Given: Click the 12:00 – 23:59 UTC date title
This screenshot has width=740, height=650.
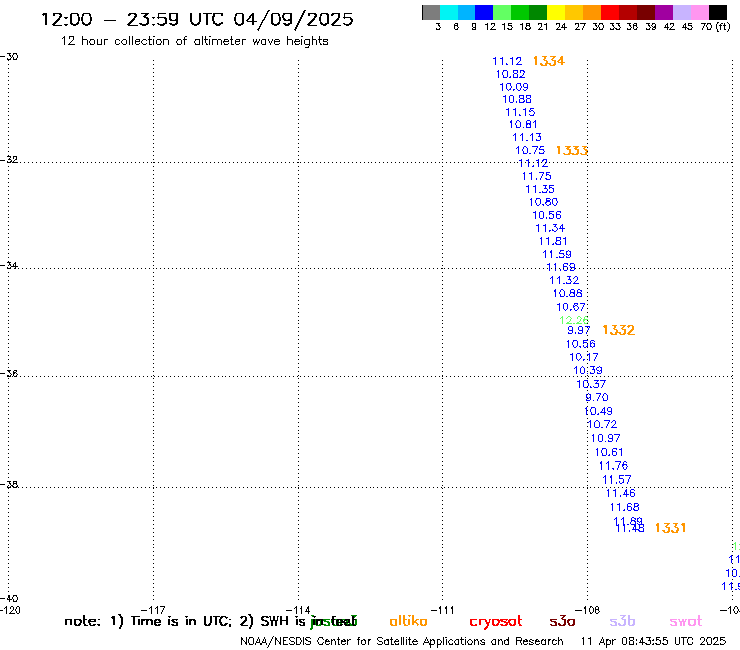Looking at the screenshot, I should (x=197, y=19).
